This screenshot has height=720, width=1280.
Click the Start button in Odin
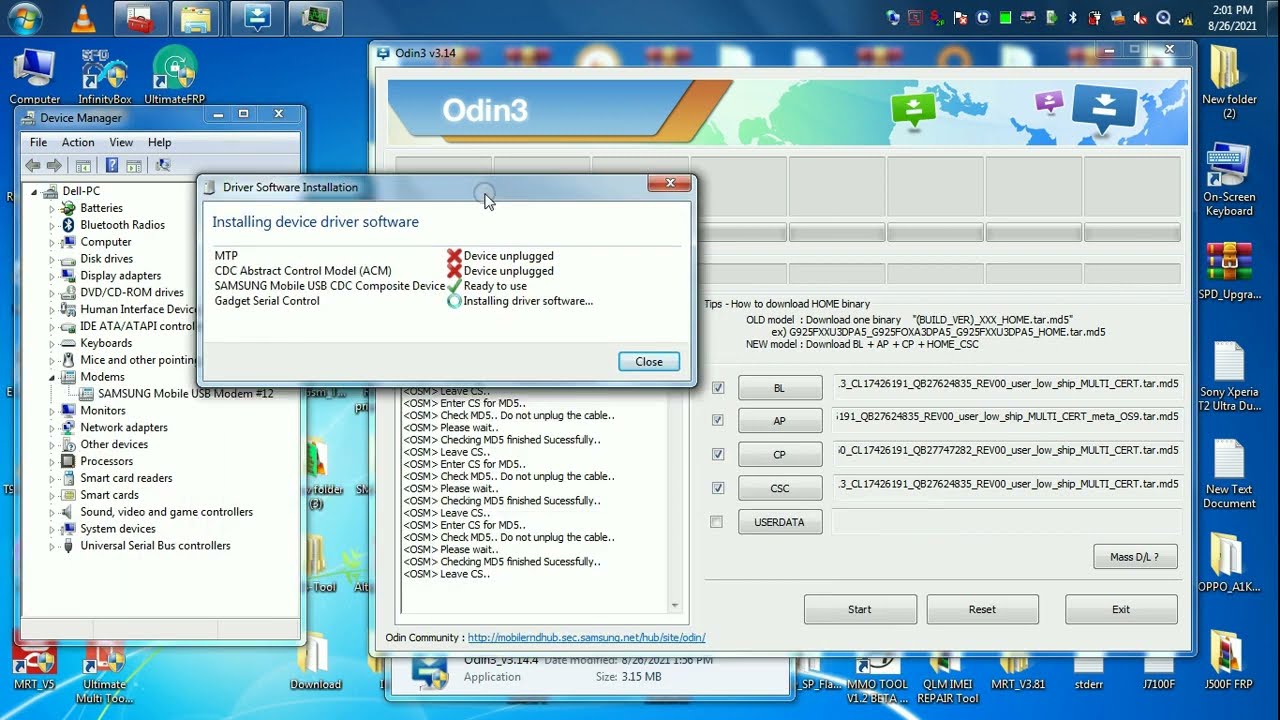[860, 609]
